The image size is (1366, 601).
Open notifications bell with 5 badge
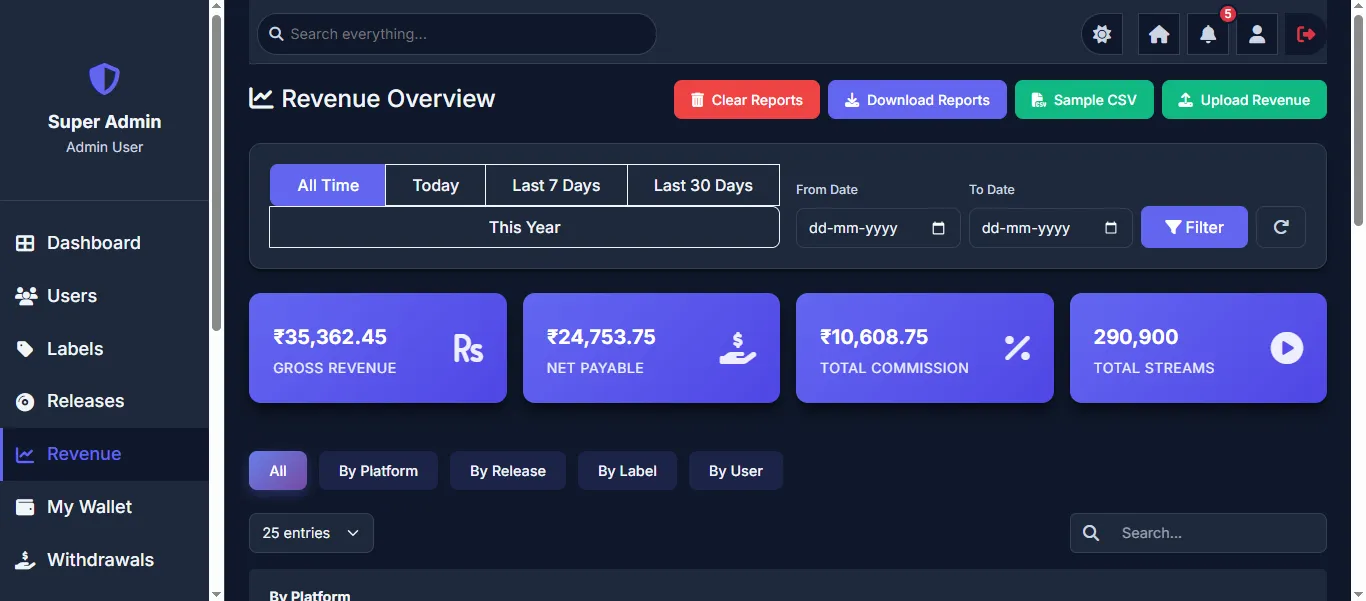tap(1208, 34)
